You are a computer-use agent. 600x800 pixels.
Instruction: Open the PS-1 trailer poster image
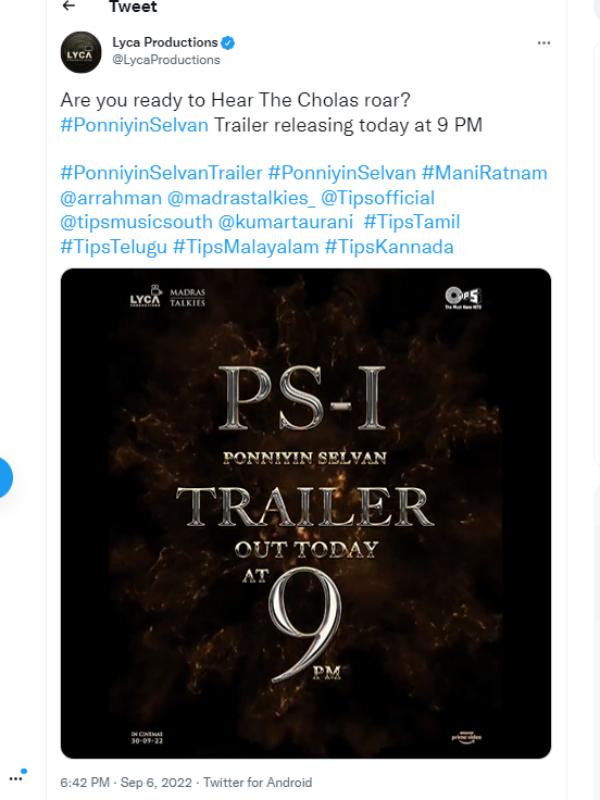(305, 512)
